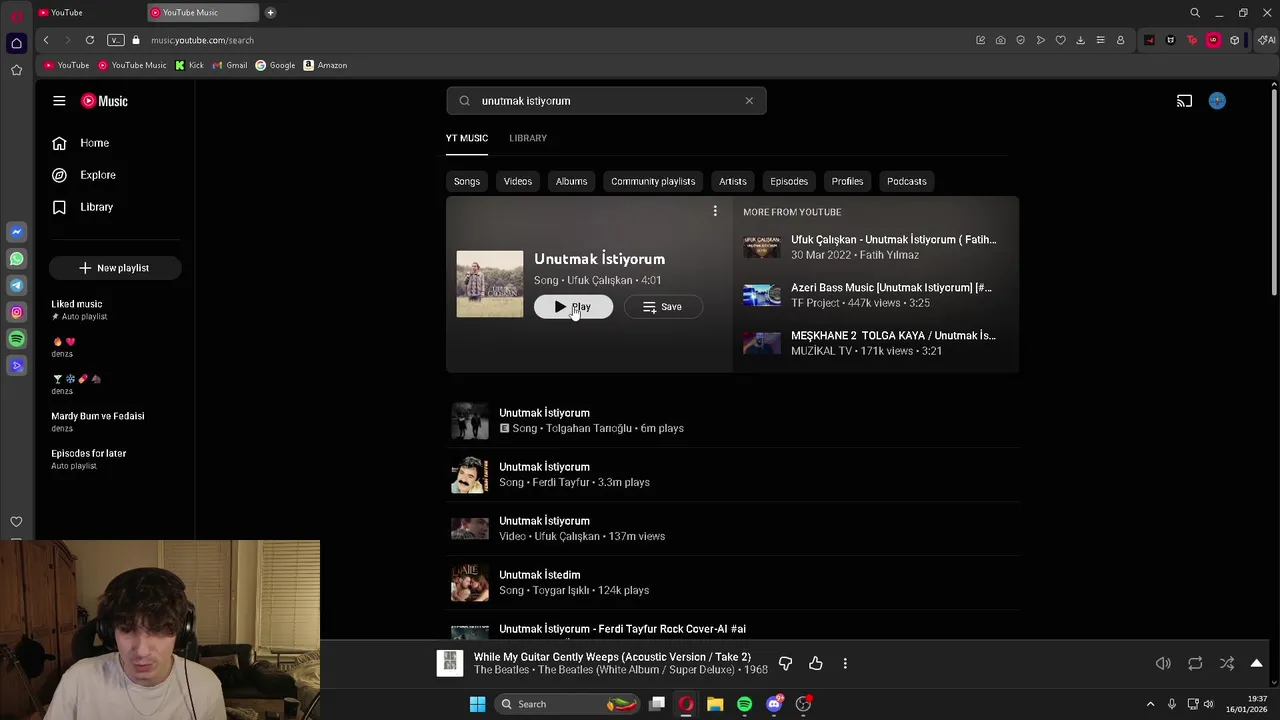
Task: Toggle shuffle in player bar
Action: tap(1227, 663)
